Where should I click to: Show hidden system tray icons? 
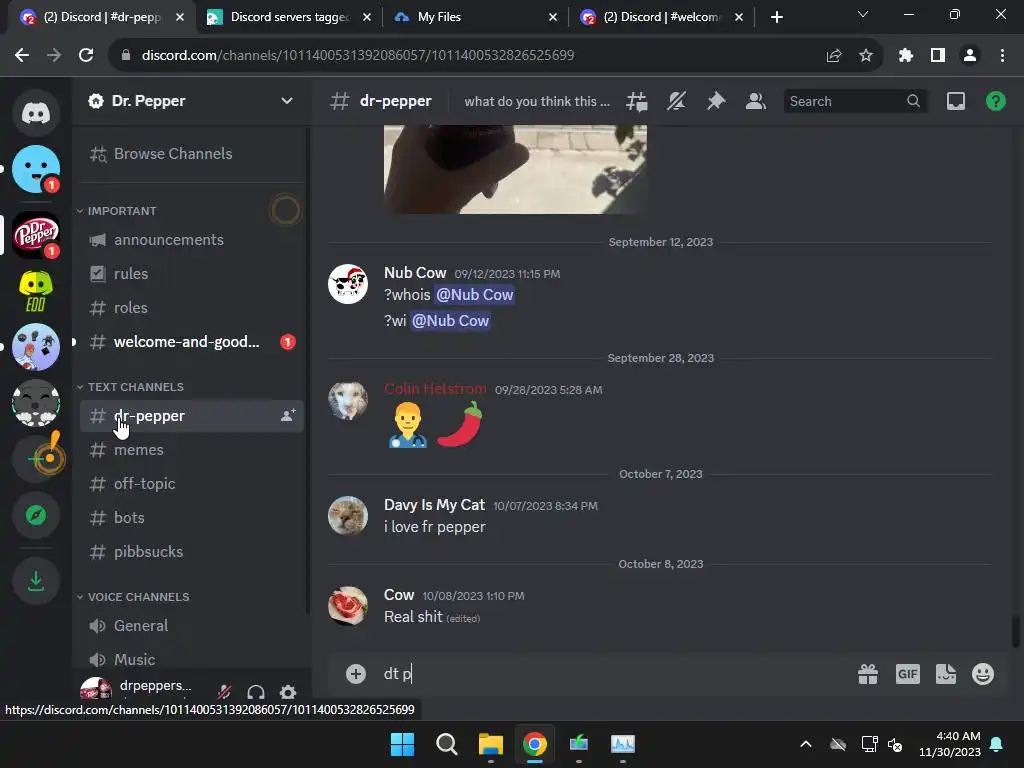[x=806, y=744]
